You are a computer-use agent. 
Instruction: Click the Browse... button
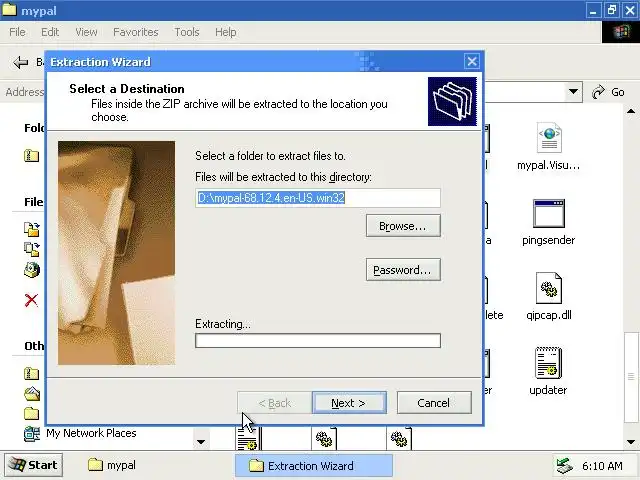[403, 226]
